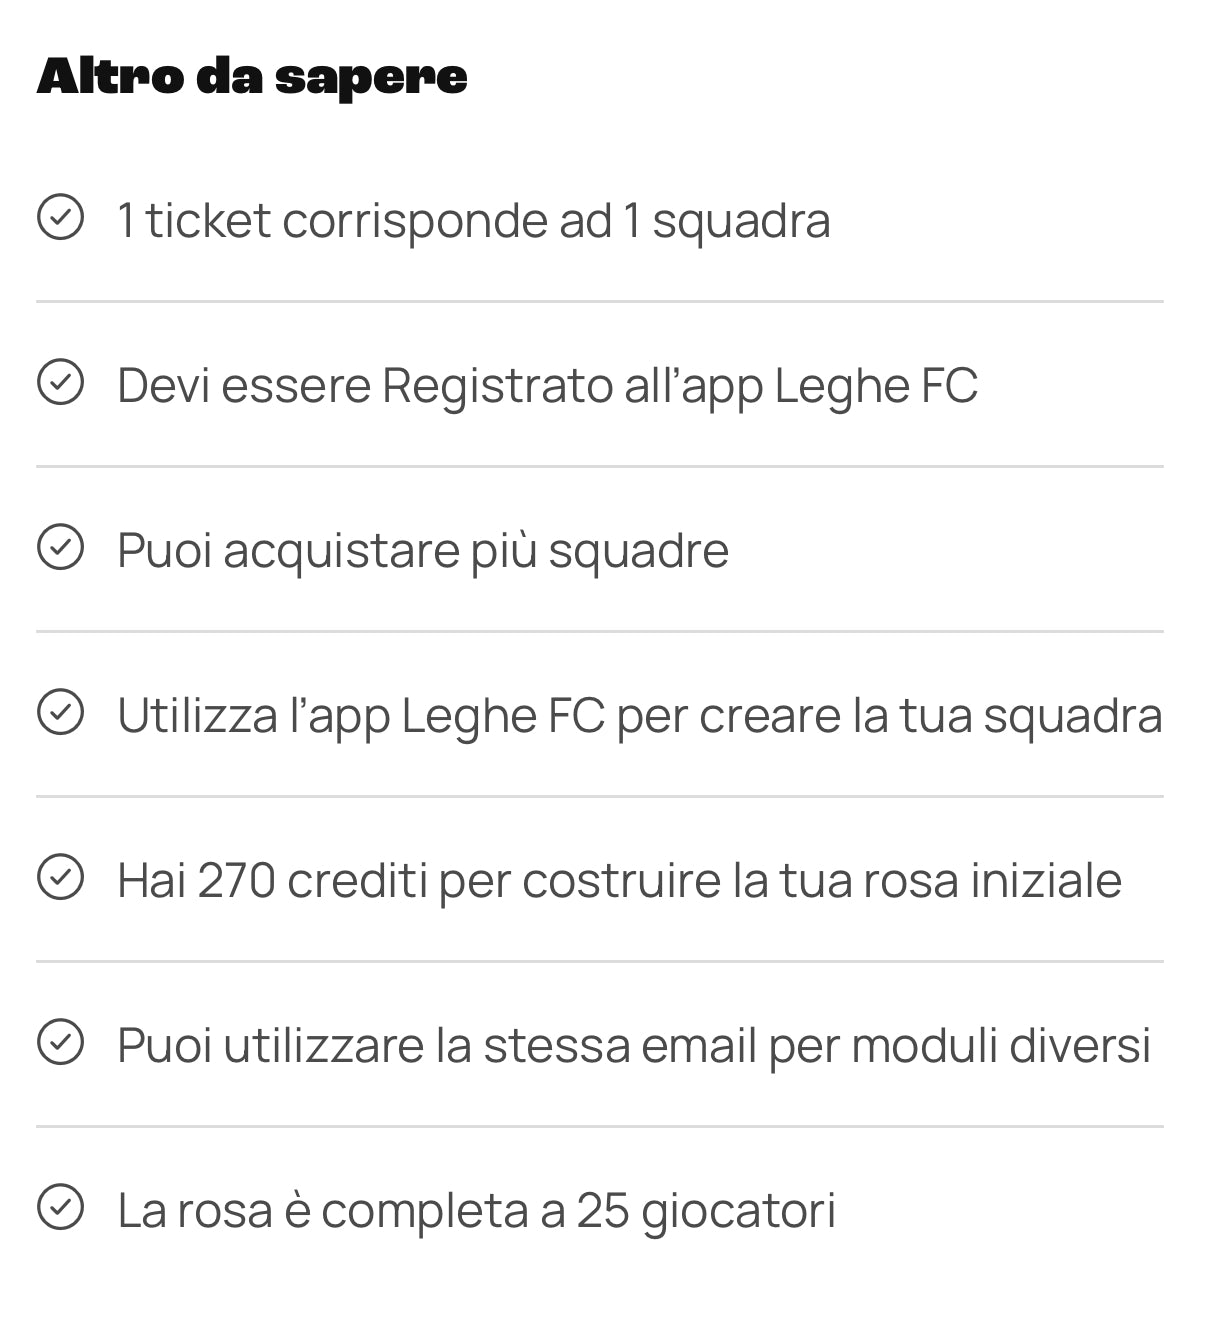Image resolution: width=1206 pixels, height=1326 pixels.
Task: Select the text 'Puoi utilizzare la stessa email per moduli diversi'
Action: point(634,1046)
